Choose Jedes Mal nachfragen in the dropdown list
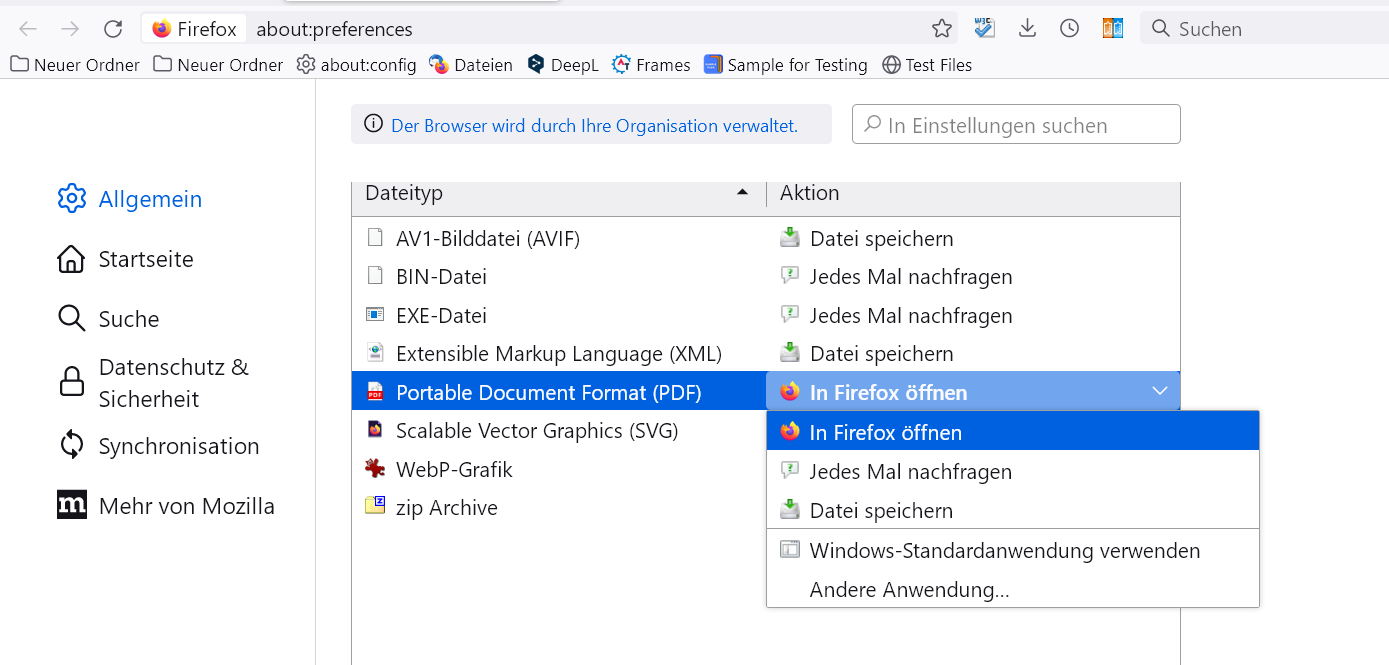1389x665 pixels. pos(910,471)
